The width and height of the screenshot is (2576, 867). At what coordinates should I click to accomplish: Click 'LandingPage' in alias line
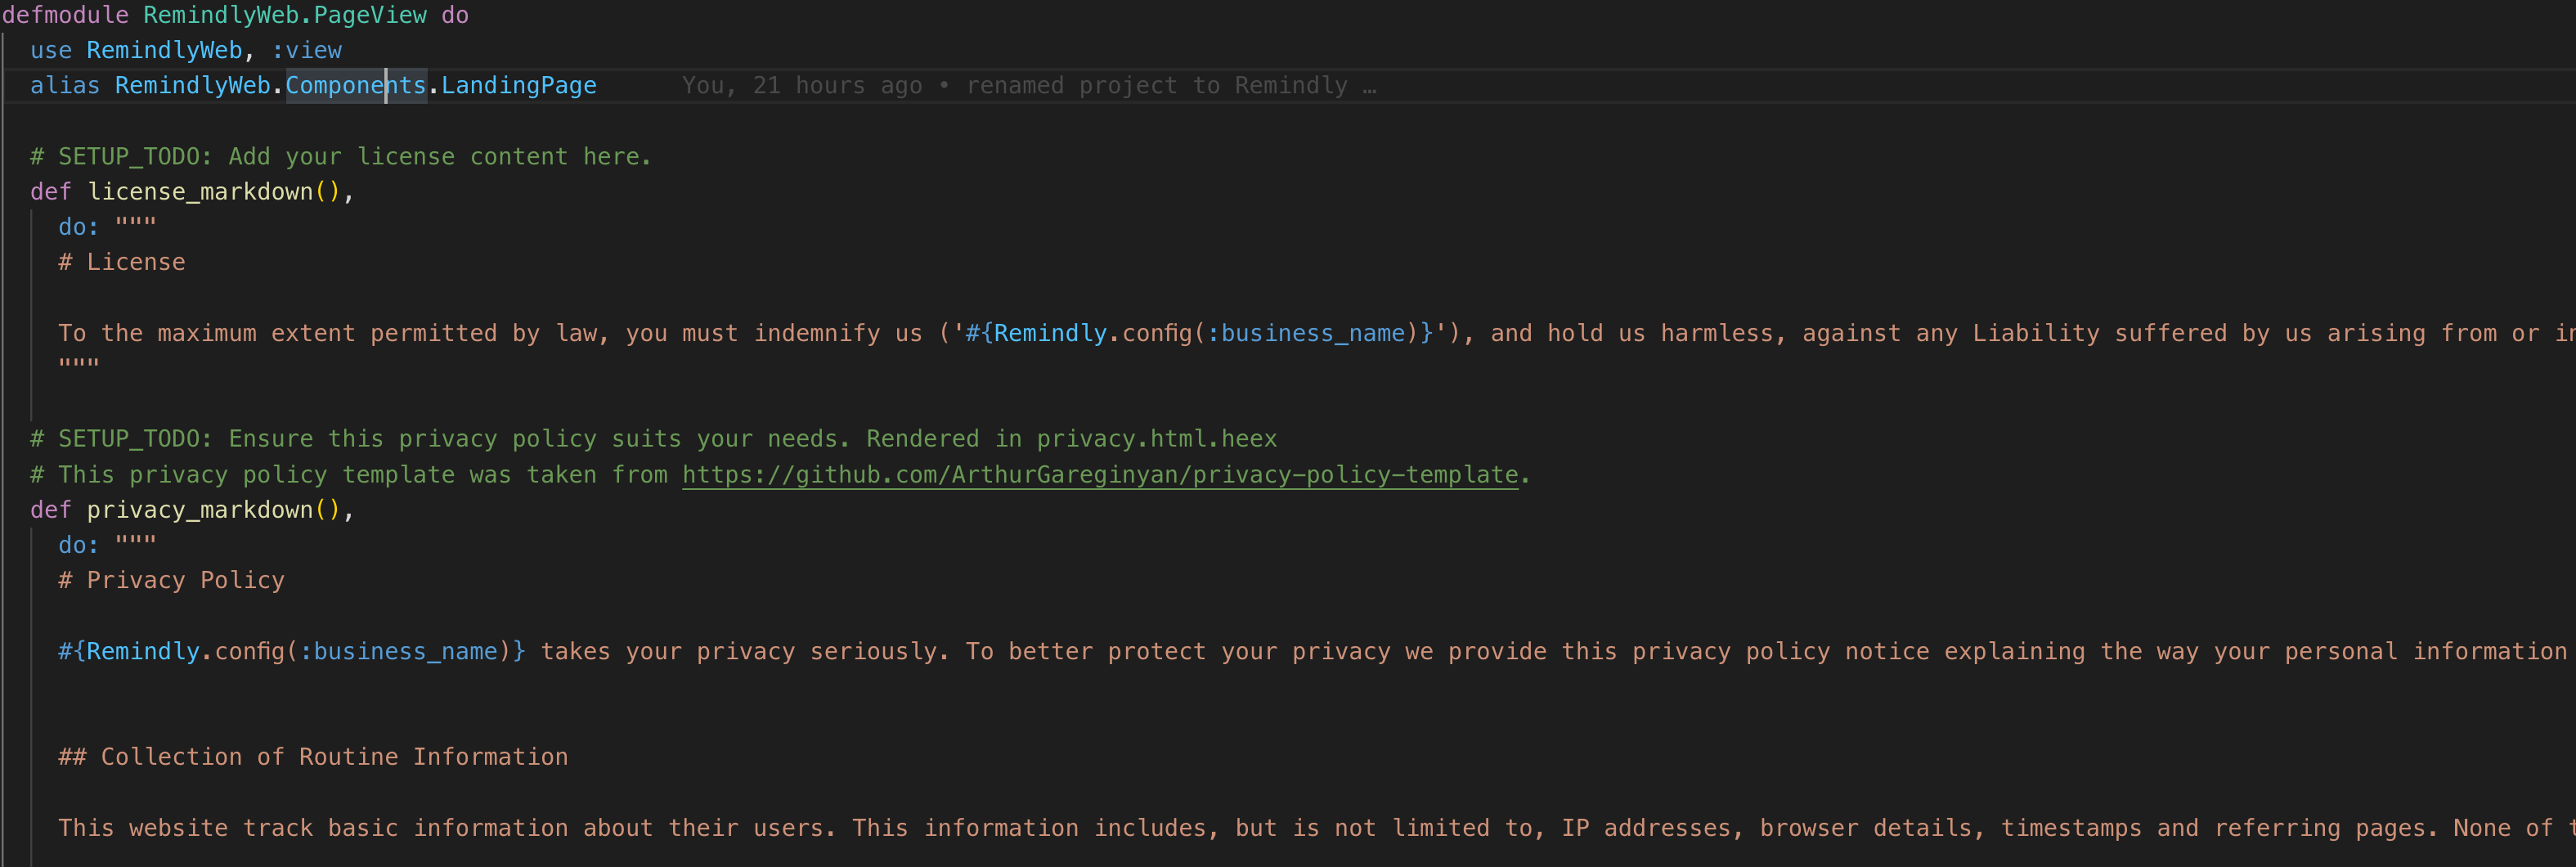click(x=519, y=85)
